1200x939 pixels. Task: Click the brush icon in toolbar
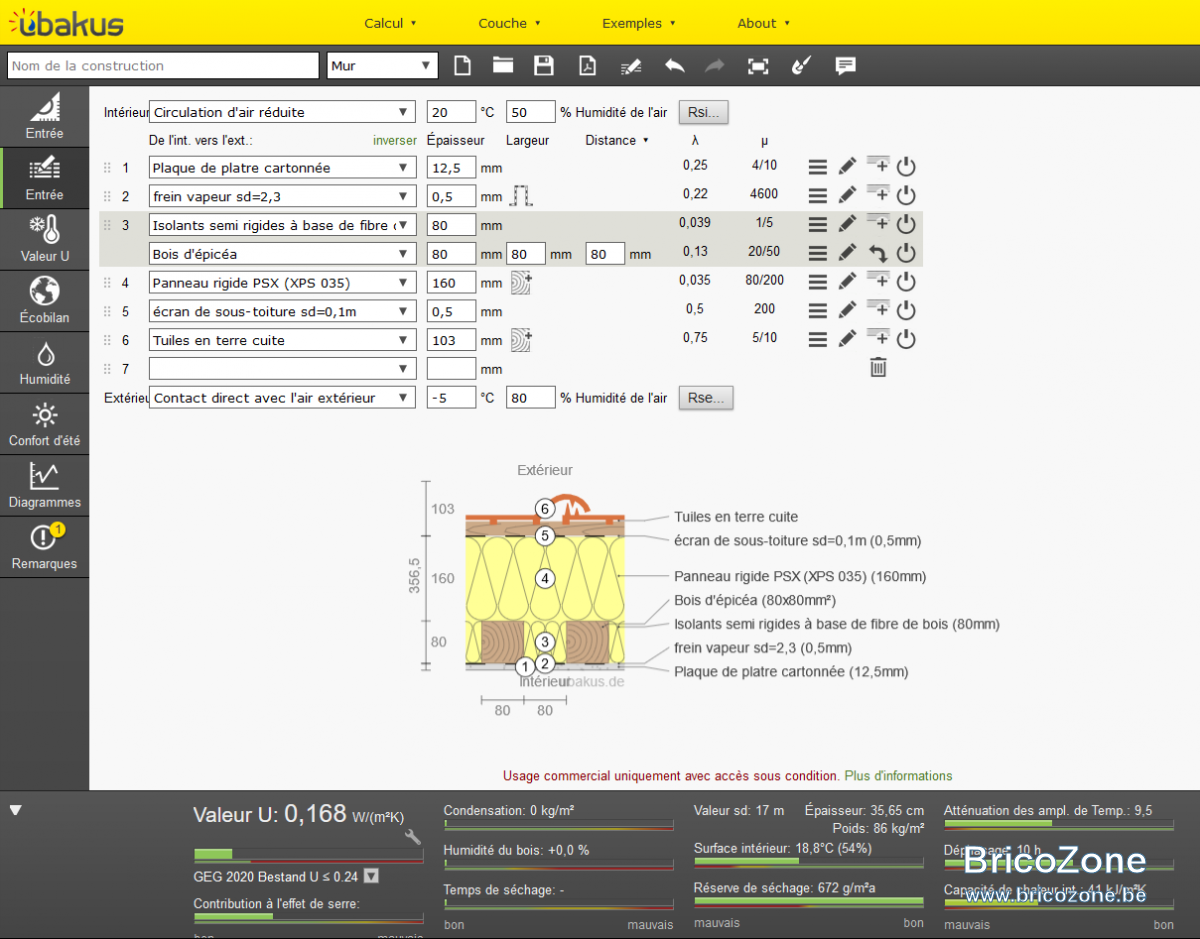click(x=801, y=66)
